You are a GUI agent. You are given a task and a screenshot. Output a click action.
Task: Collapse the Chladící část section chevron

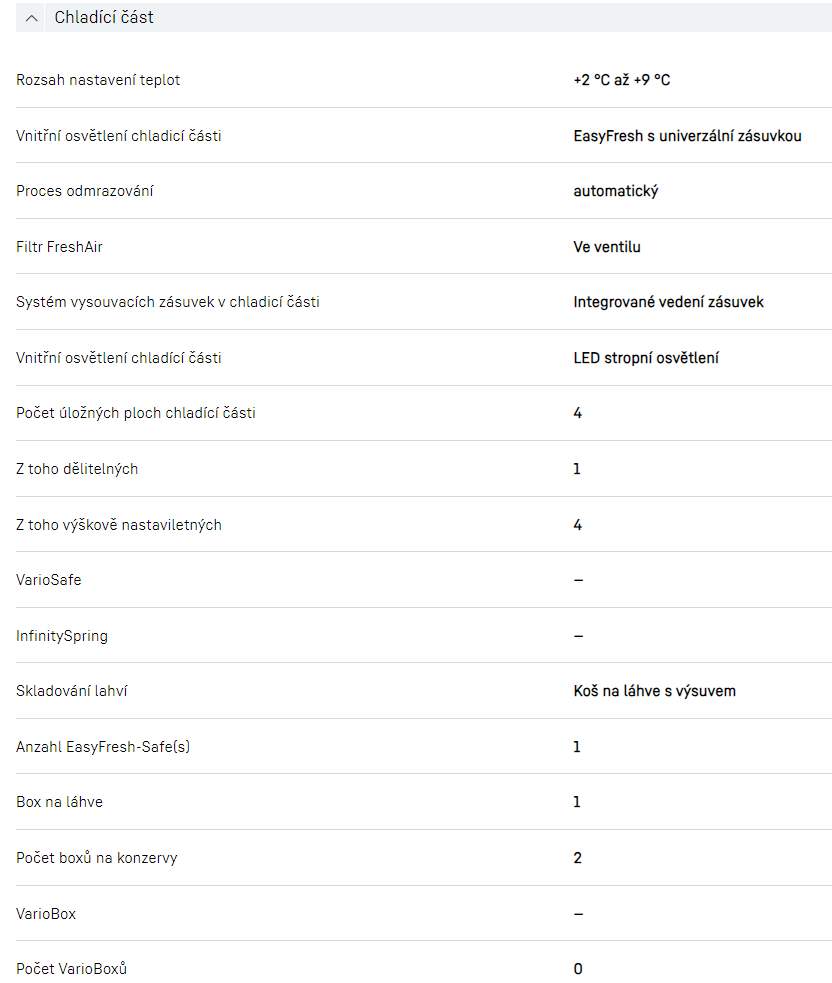(32, 18)
